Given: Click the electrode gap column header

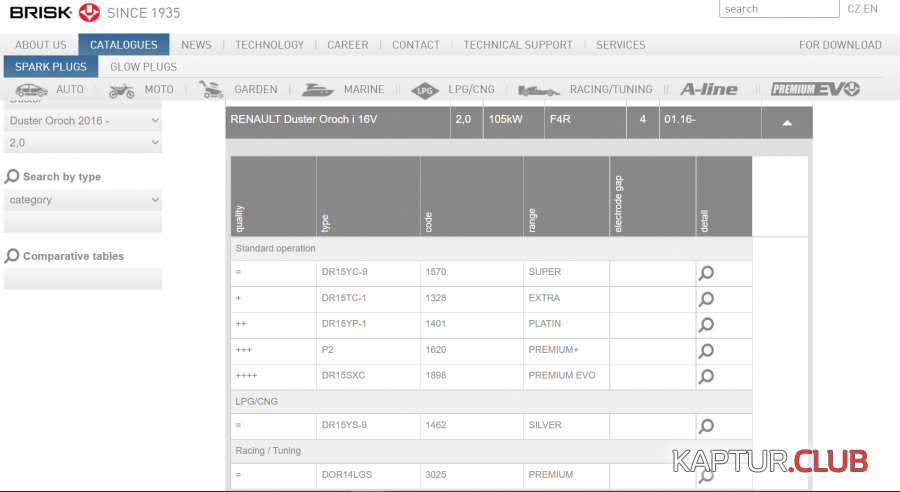Looking at the screenshot, I should coord(653,196).
